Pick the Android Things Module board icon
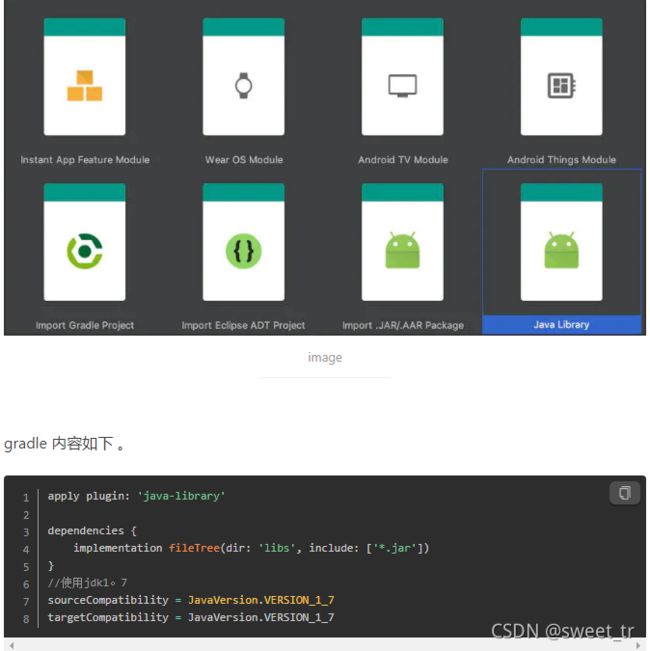 pos(561,86)
